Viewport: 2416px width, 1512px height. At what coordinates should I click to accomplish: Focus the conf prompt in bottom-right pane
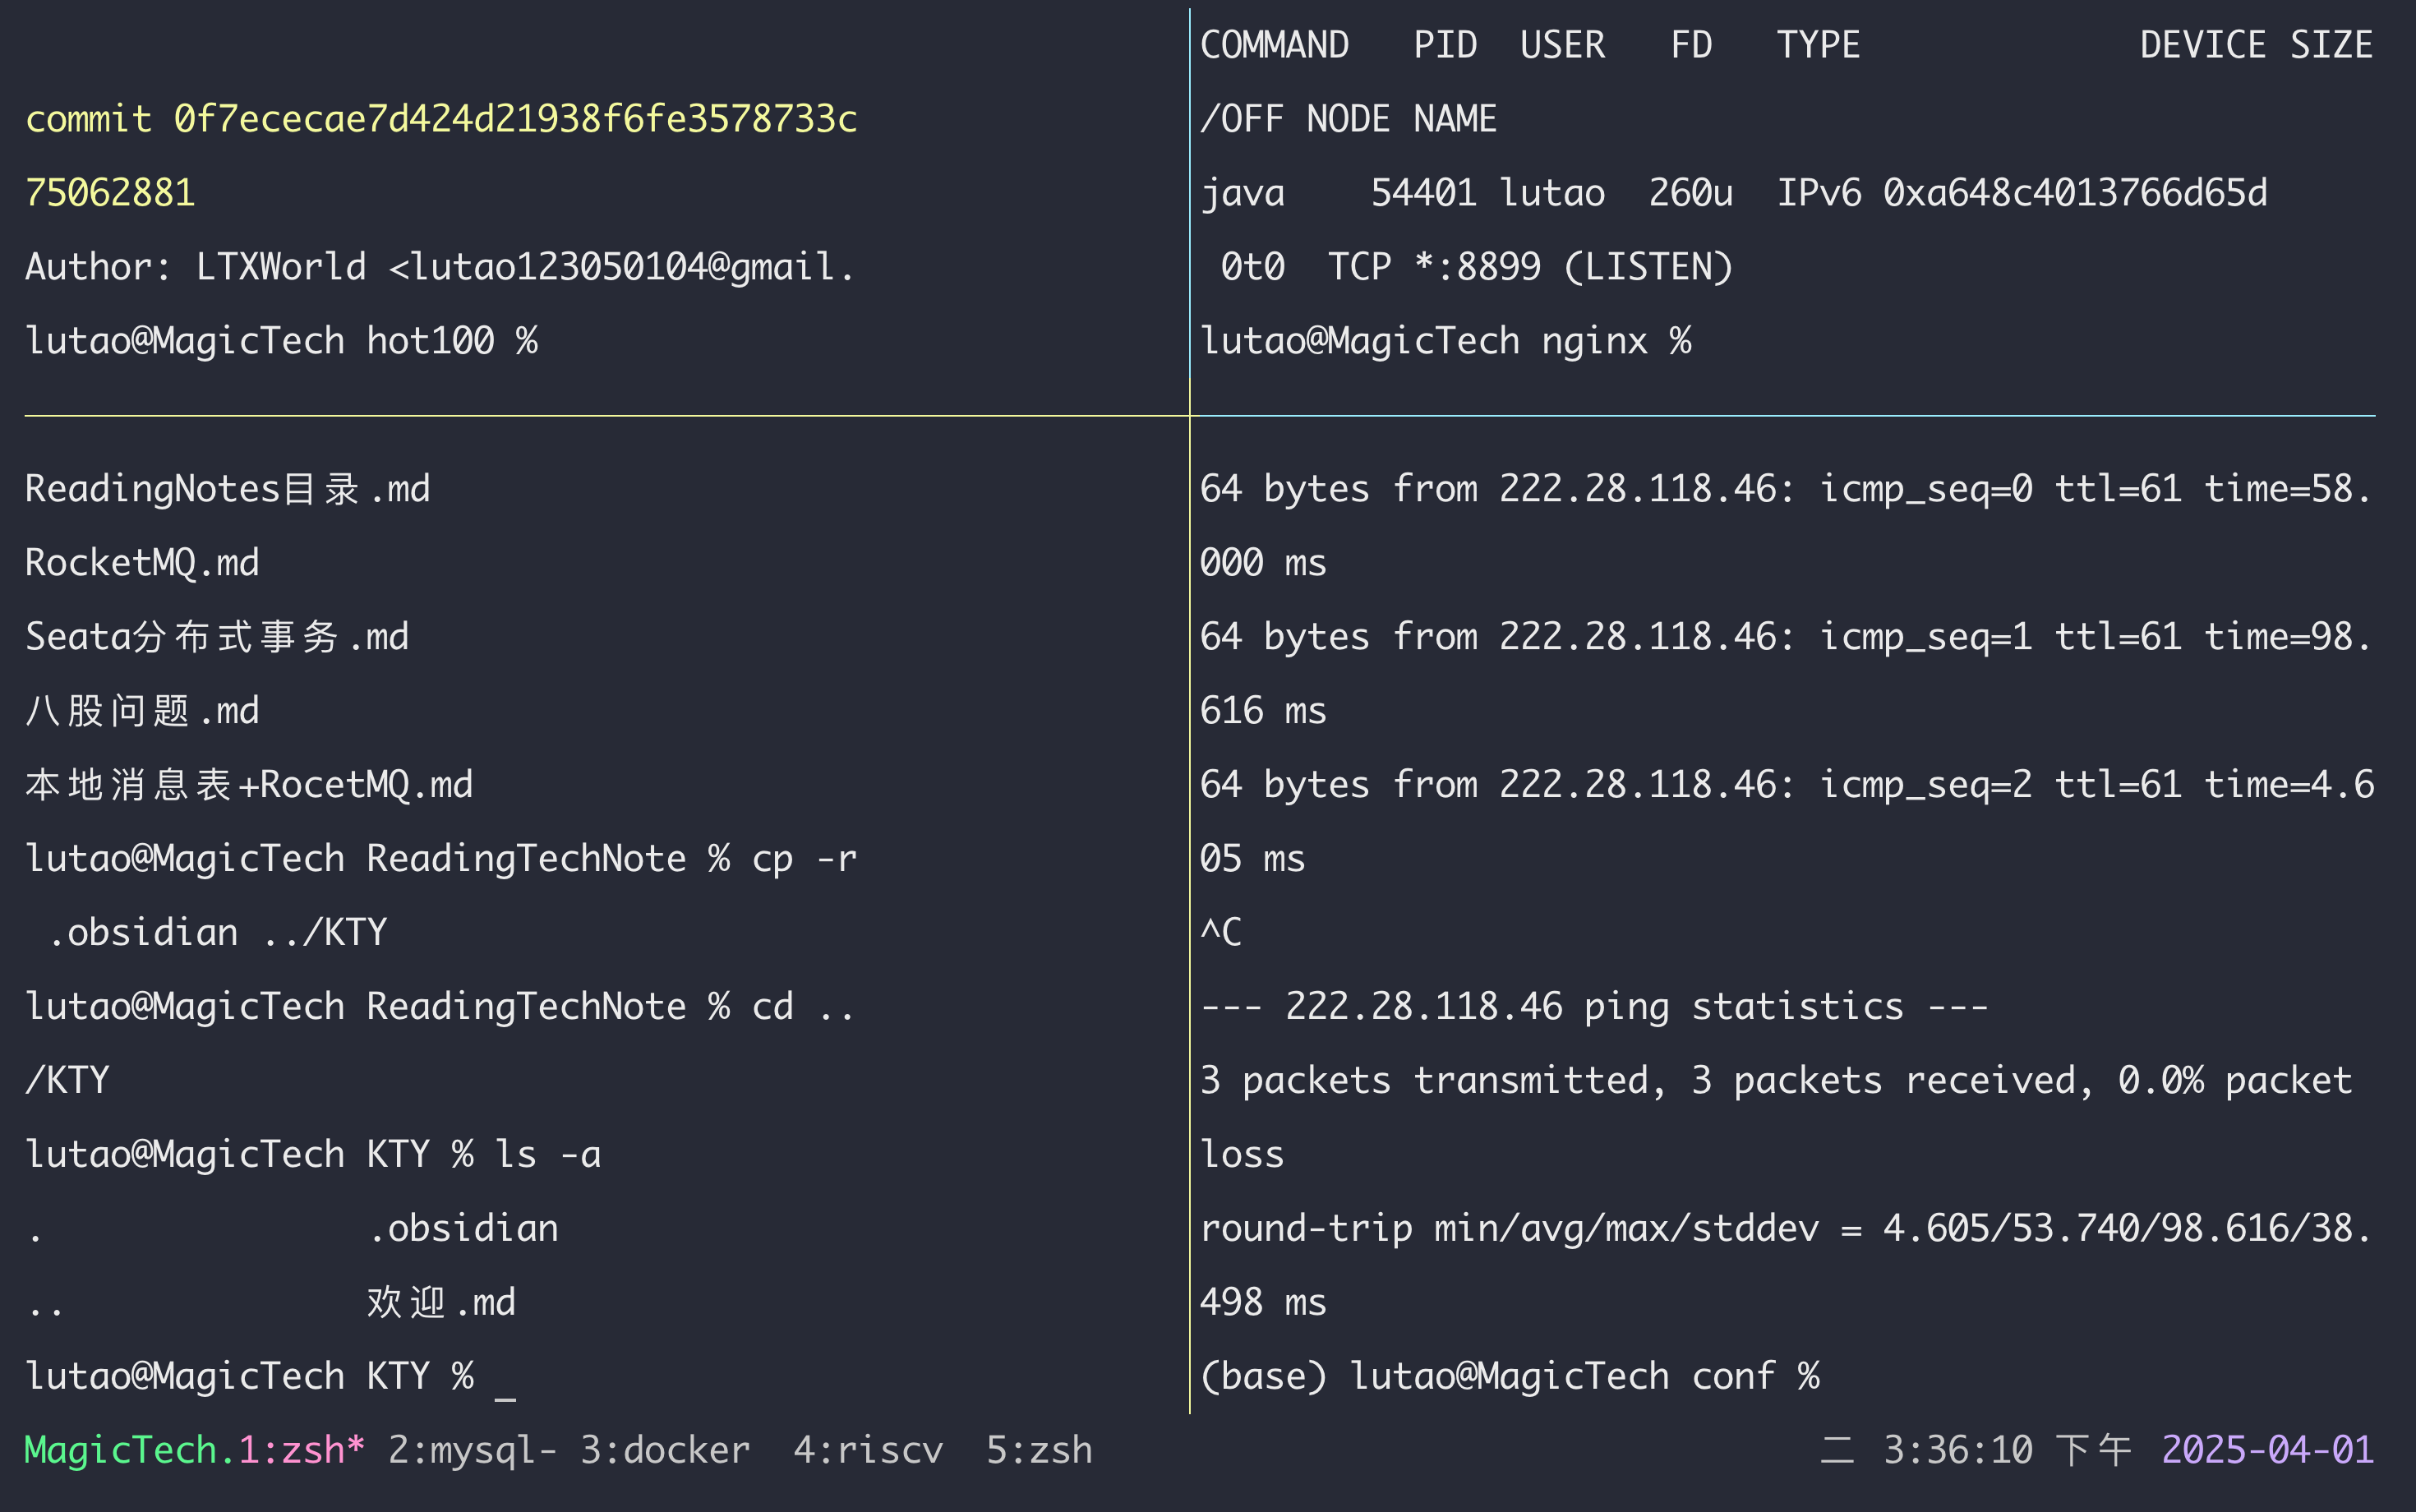tap(1509, 1377)
